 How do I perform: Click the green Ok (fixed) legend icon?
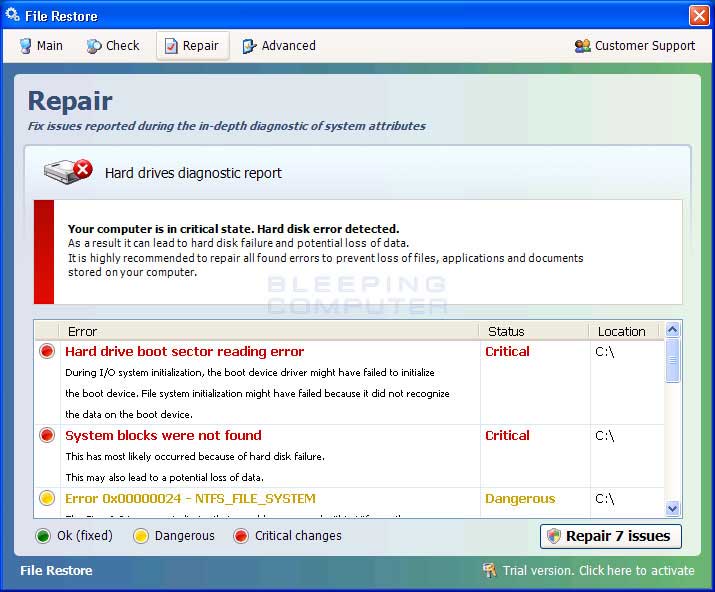[x=43, y=536]
